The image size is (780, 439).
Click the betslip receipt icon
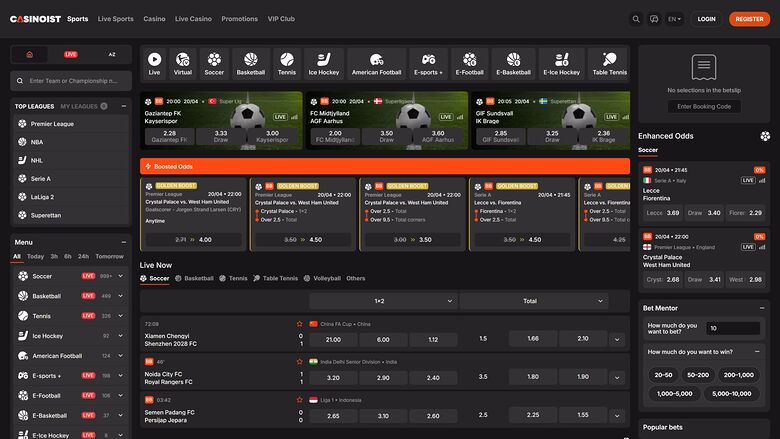point(704,67)
